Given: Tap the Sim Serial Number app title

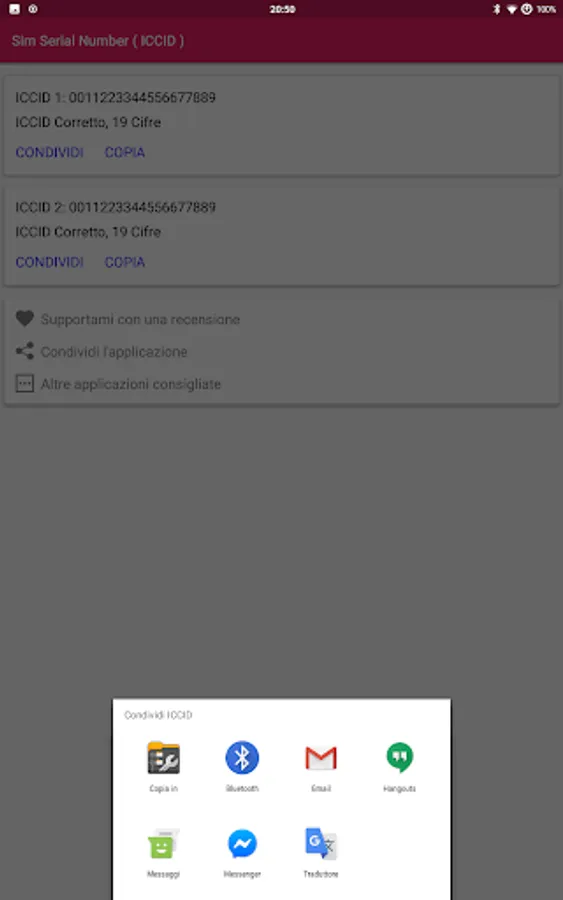Looking at the screenshot, I should [x=98, y=41].
